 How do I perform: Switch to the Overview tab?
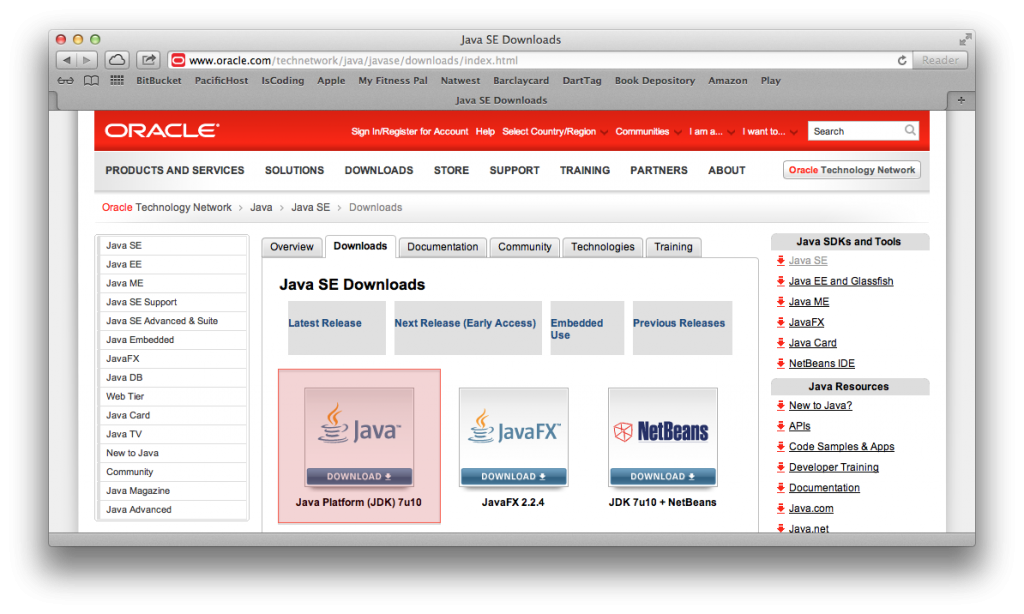[x=292, y=247]
